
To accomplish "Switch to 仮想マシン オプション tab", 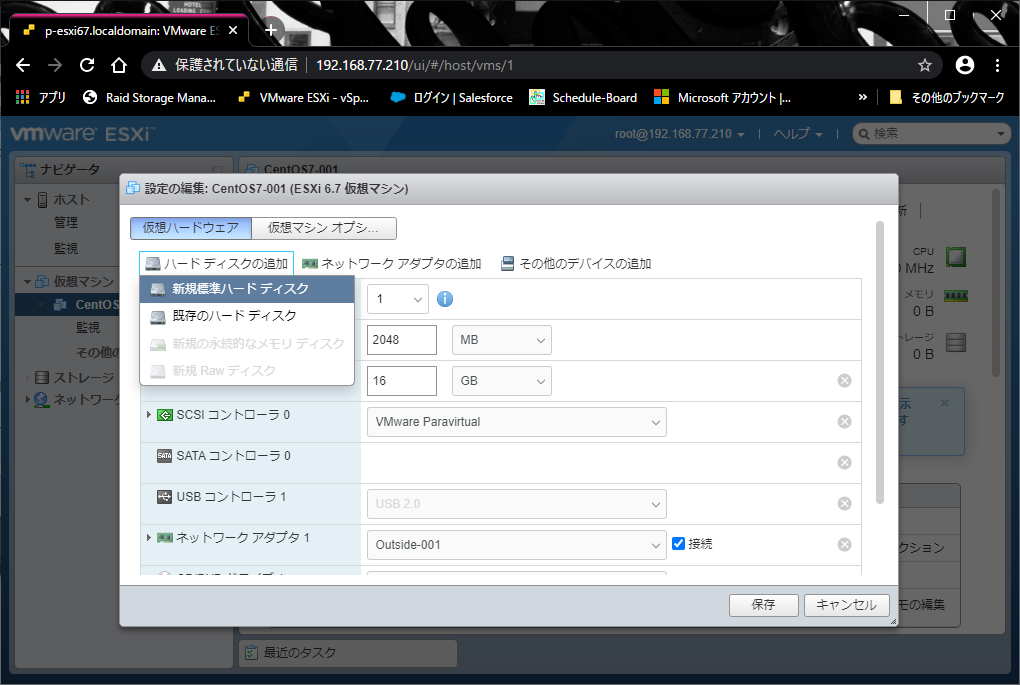I will tap(323, 228).
